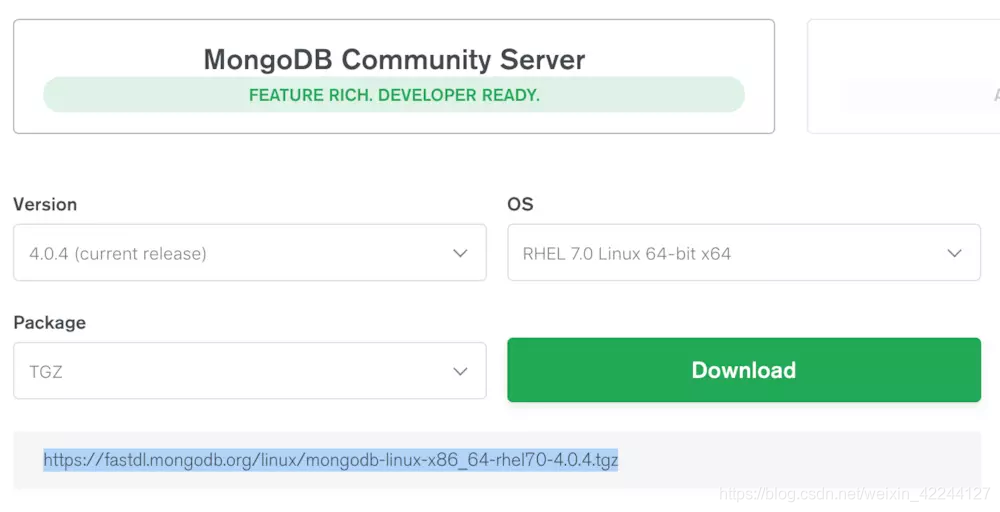Screen dimensions: 1000x512
Task: Click the Version label
Action: pyautogui.click(x=45, y=204)
